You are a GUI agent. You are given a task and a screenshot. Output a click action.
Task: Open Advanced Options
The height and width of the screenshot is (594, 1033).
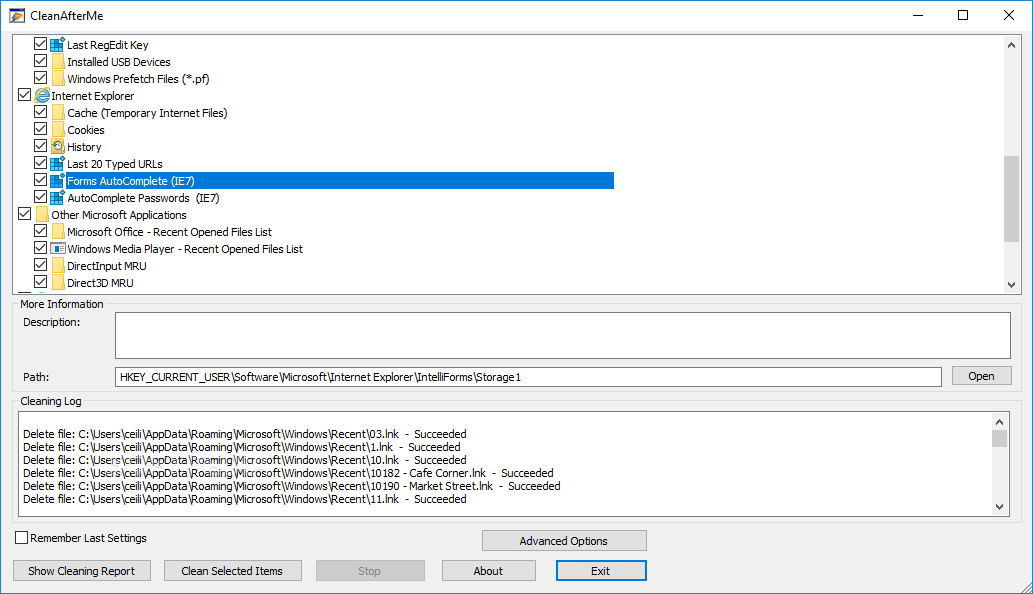point(564,541)
